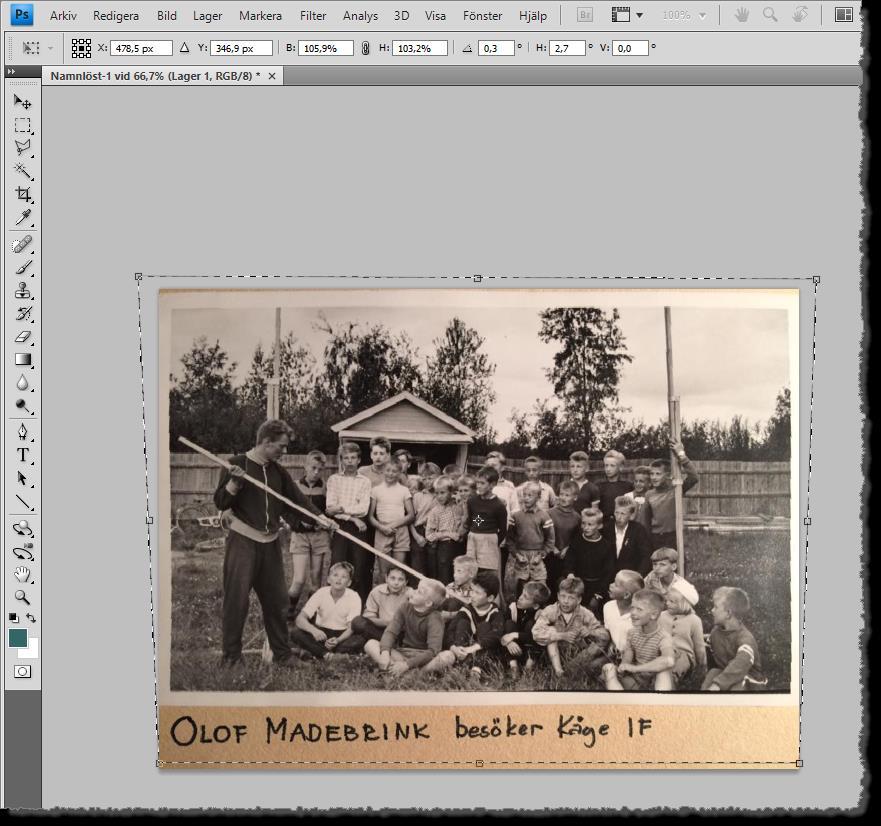Image resolution: width=881 pixels, height=826 pixels.
Task: Select the Move tool
Action: click(x=22, y=102)
